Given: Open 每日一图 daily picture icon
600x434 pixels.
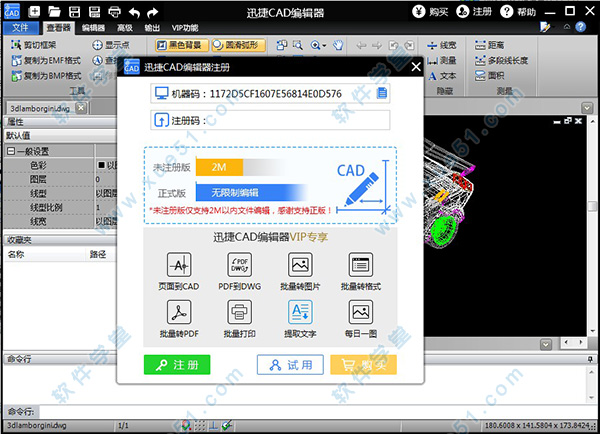Looking at the screenshot, I should pyautogui.click(x=360, y=312).
